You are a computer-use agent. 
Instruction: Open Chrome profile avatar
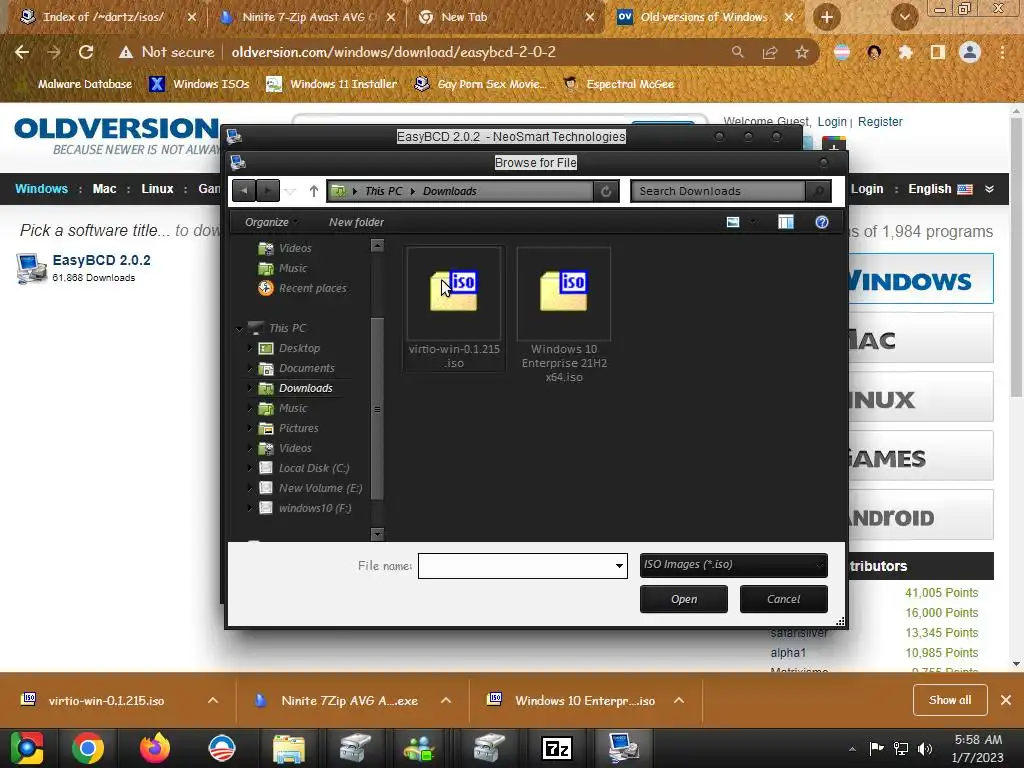click(x=970, y=52)
